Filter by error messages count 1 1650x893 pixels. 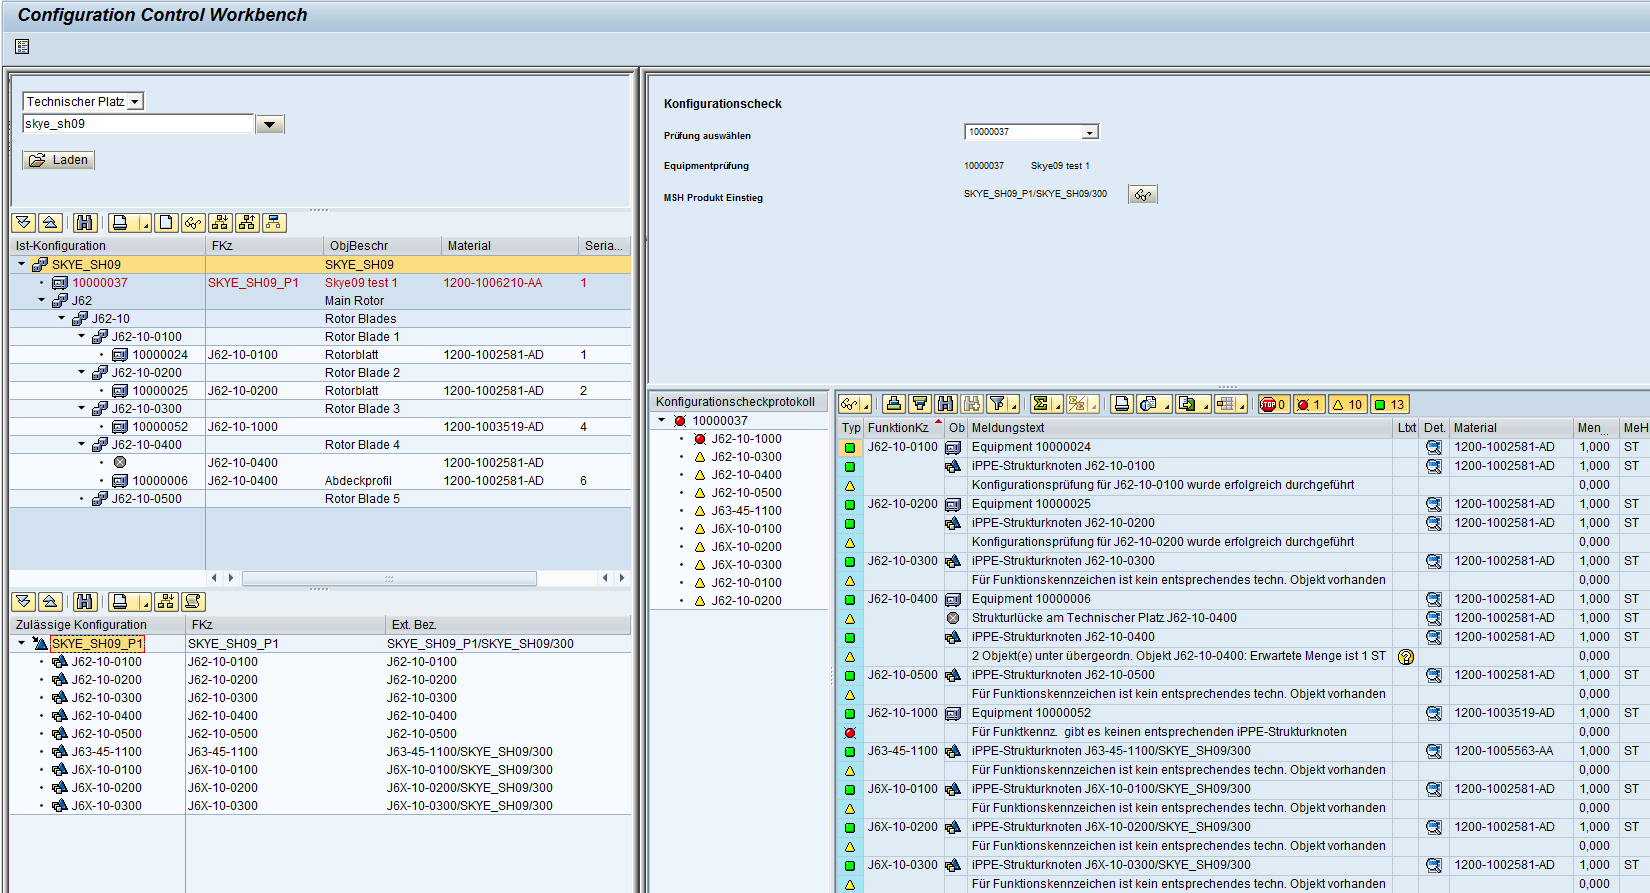point(1310,405)
